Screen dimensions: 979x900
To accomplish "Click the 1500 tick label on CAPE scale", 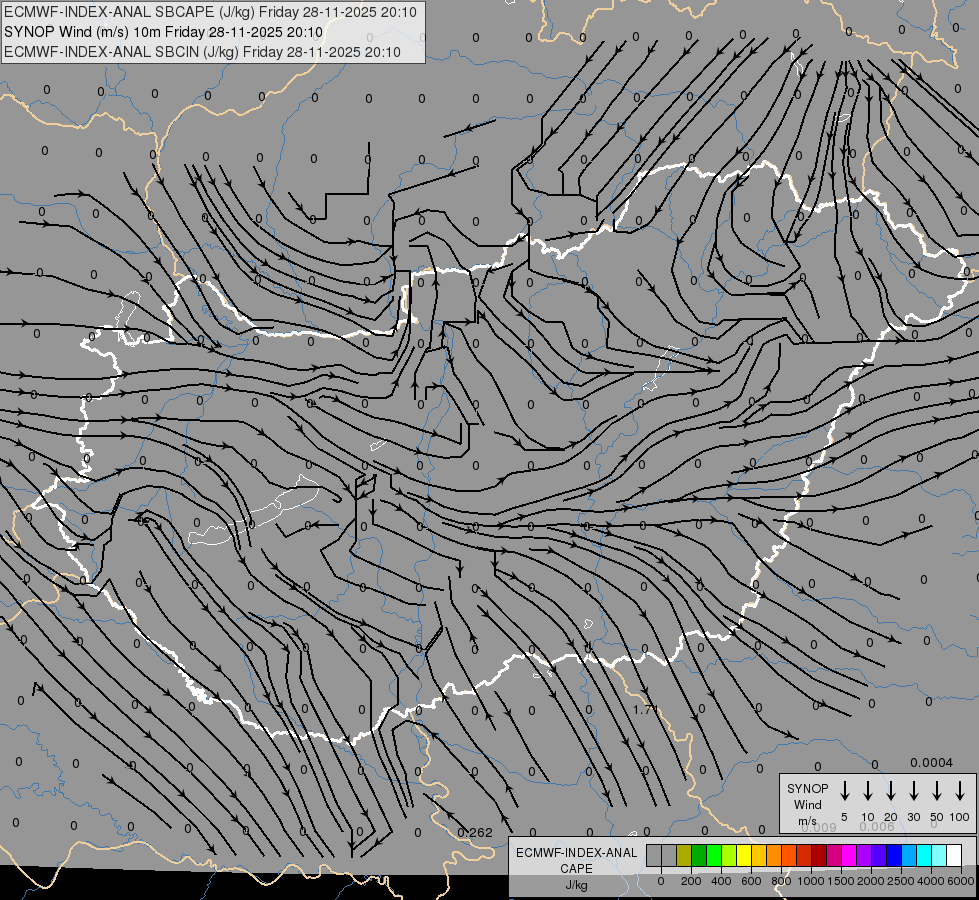I will click(x=841, y=881).
